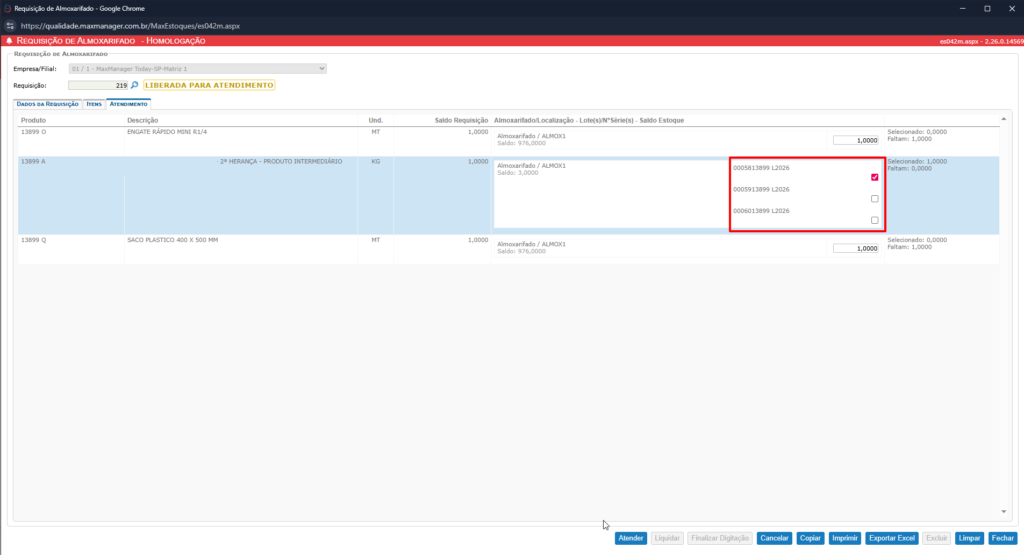Uncheck lot 0005813899 L2026 checkbox
This screenshot has width=1024, height=555.
[x=875, y=177]
